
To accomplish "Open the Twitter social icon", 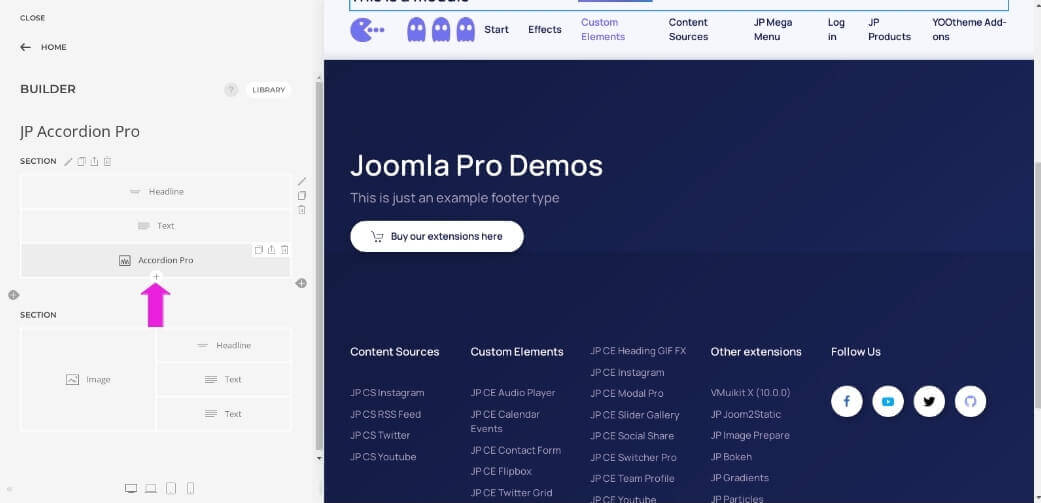I will point(929,401).
